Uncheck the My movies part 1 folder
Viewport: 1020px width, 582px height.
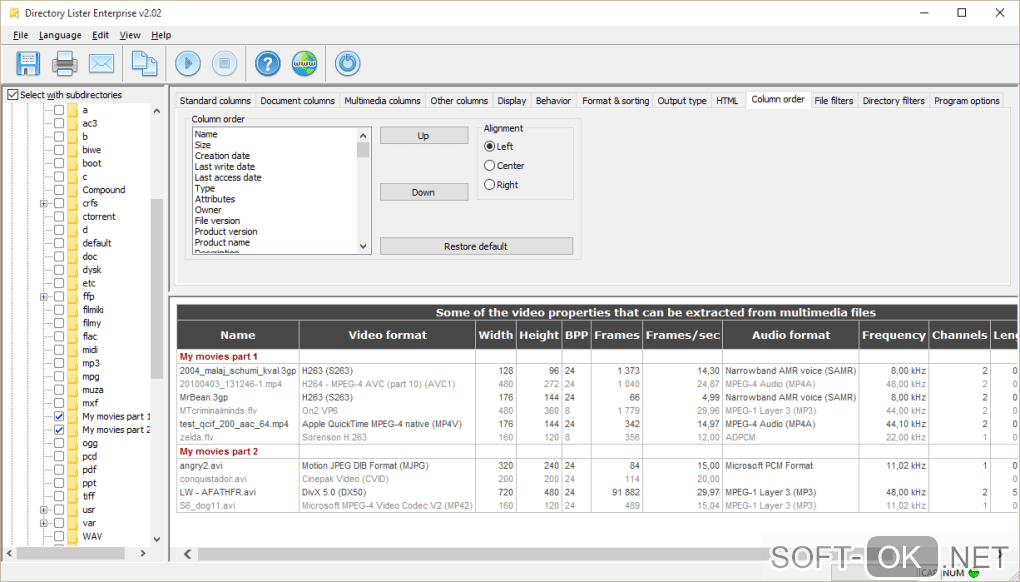coord(59,416)
